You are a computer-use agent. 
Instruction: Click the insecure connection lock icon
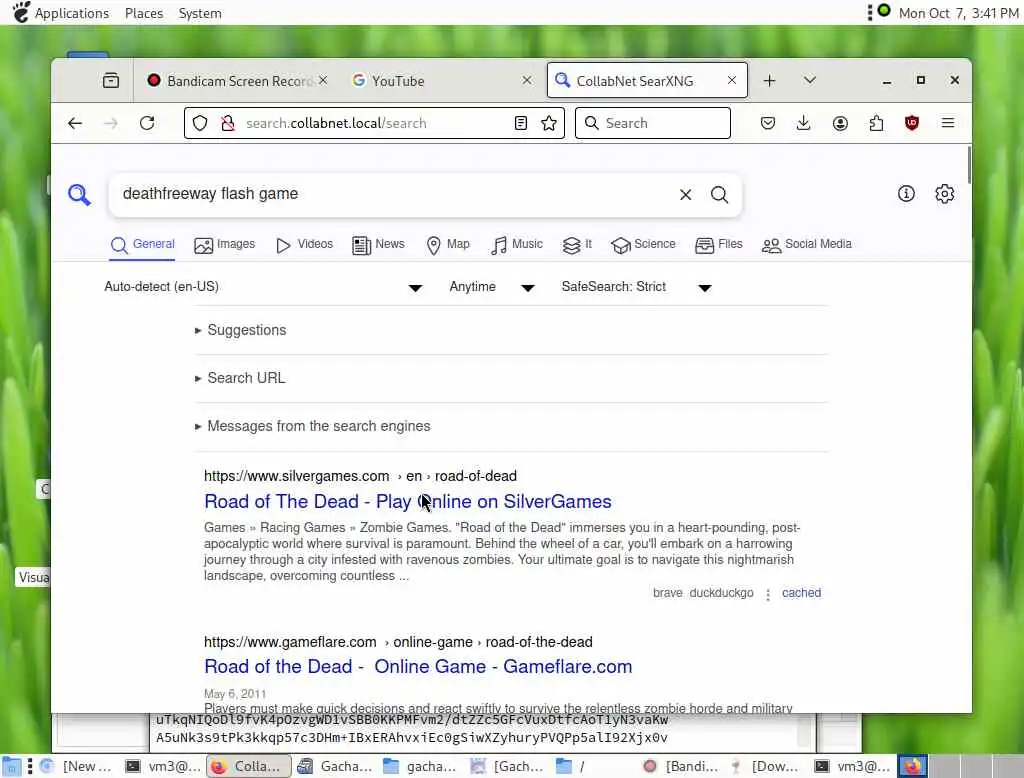coord(228,123)
